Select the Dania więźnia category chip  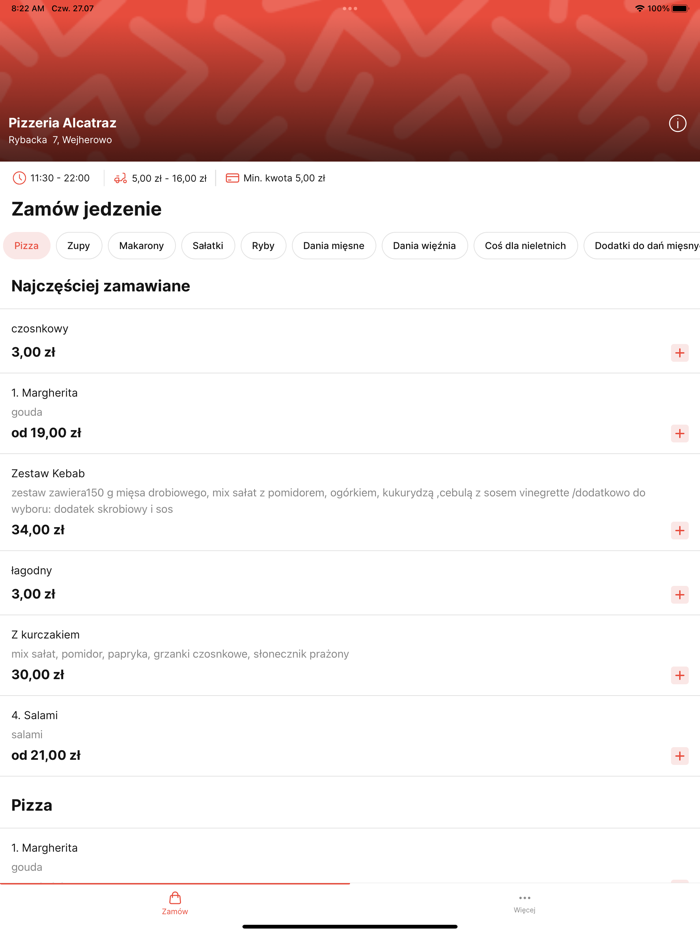424,245
